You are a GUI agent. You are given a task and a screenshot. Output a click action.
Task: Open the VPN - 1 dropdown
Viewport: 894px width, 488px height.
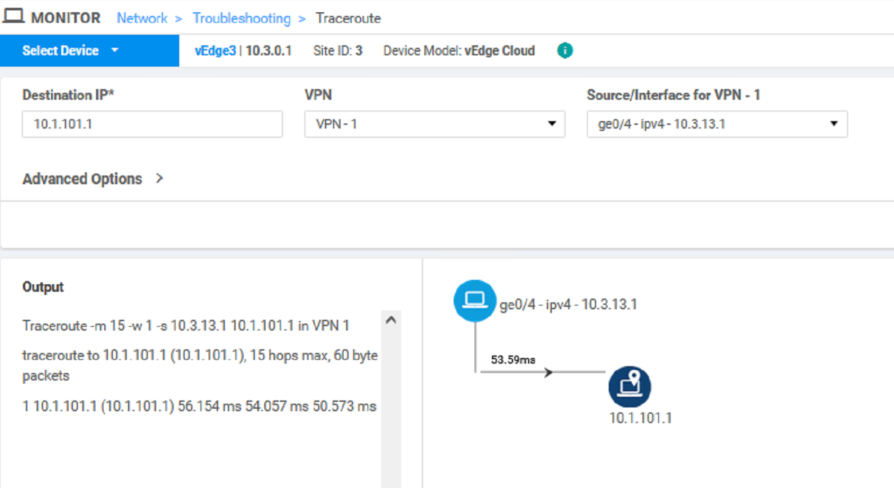pos(434,124)
